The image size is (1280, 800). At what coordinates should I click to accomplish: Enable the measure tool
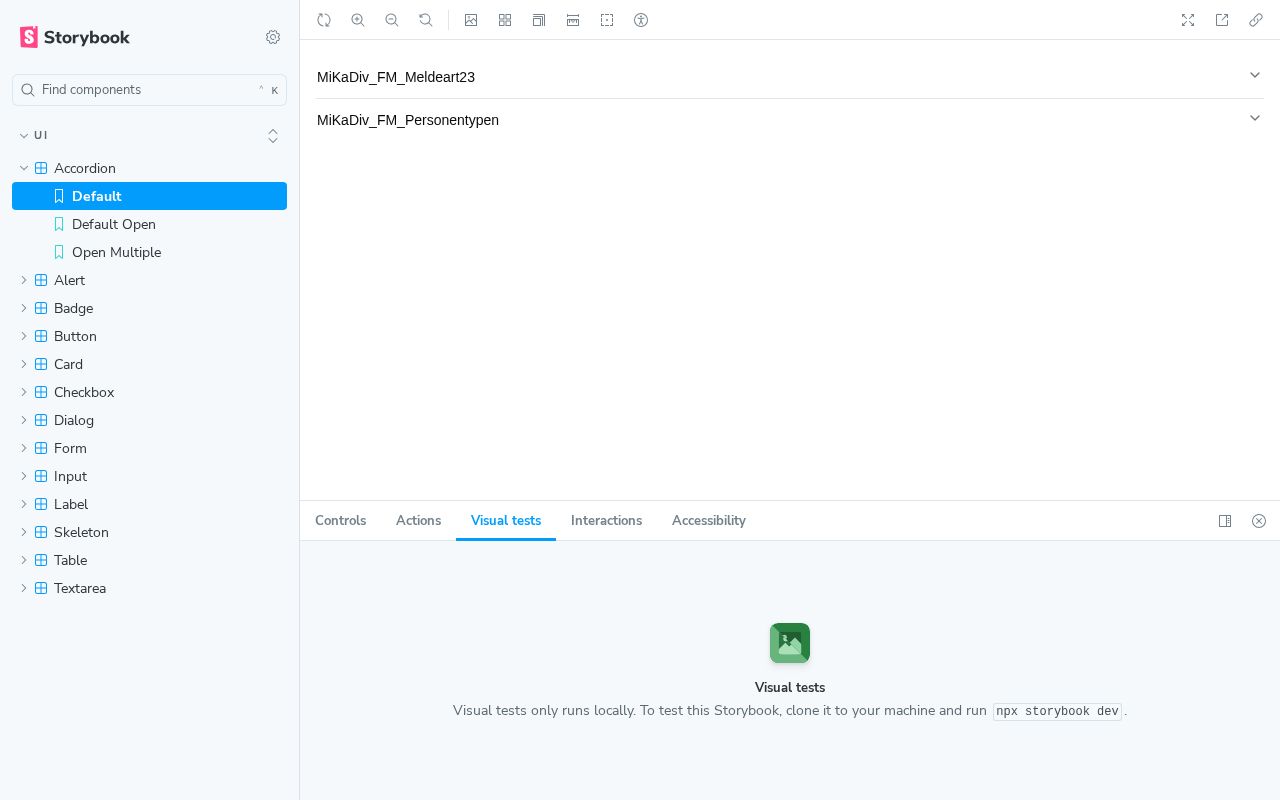[x=573, y=20]
